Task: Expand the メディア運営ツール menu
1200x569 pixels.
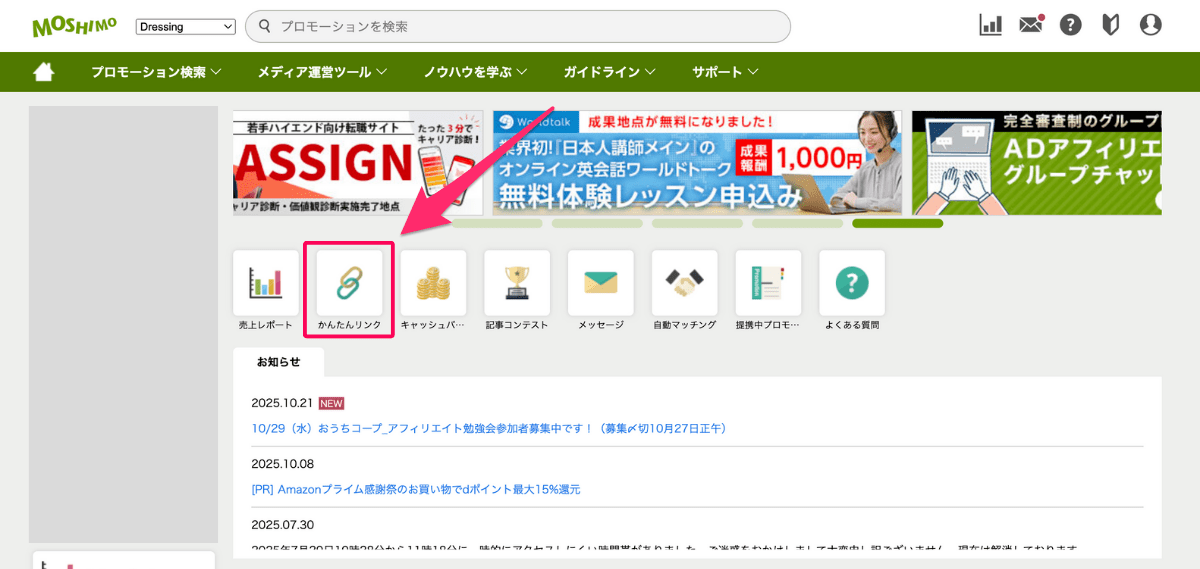Action: tap(322, 72)
